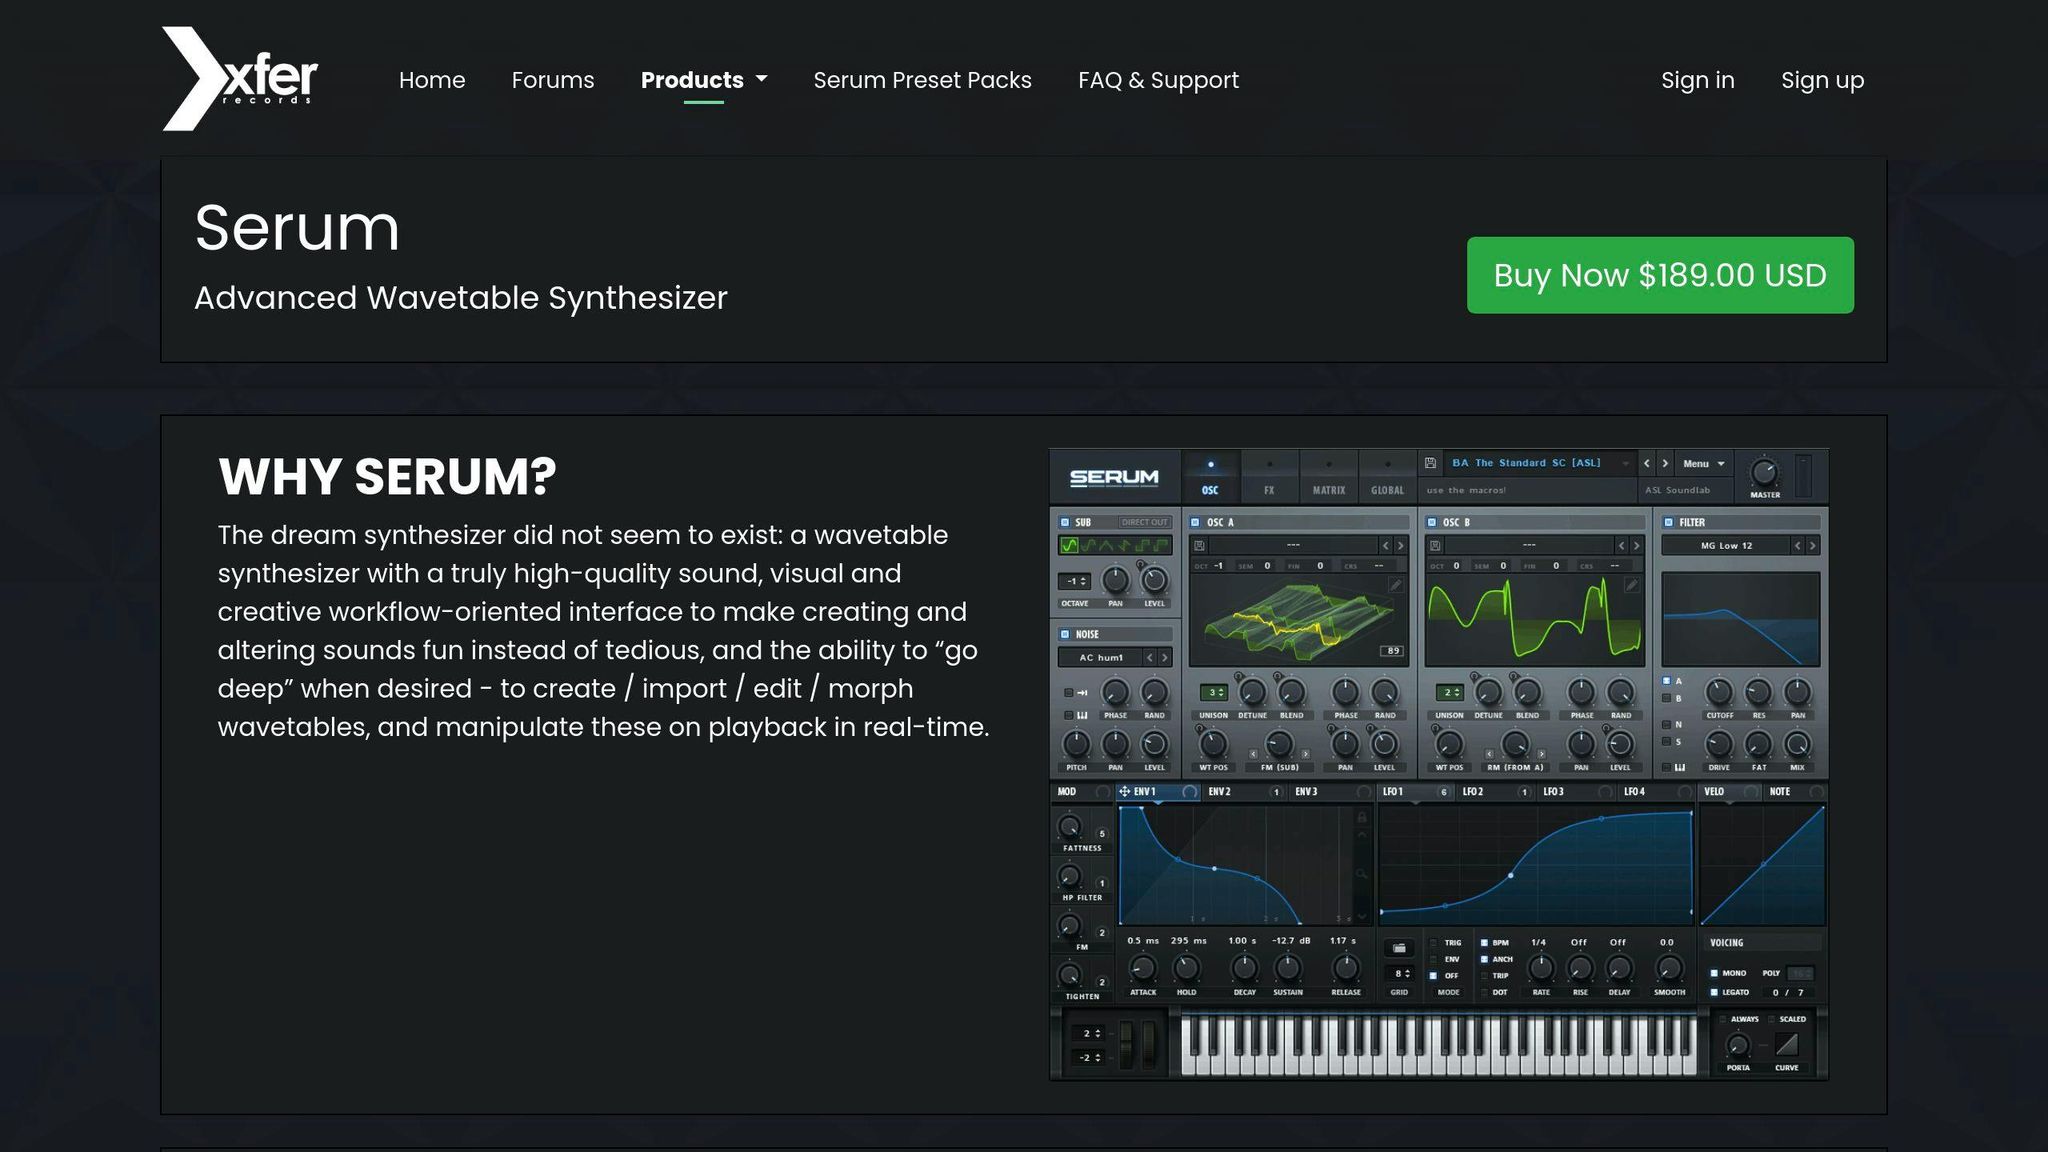
Task: Click the save preset disk icon in the header
Action: pos(1430,463)
